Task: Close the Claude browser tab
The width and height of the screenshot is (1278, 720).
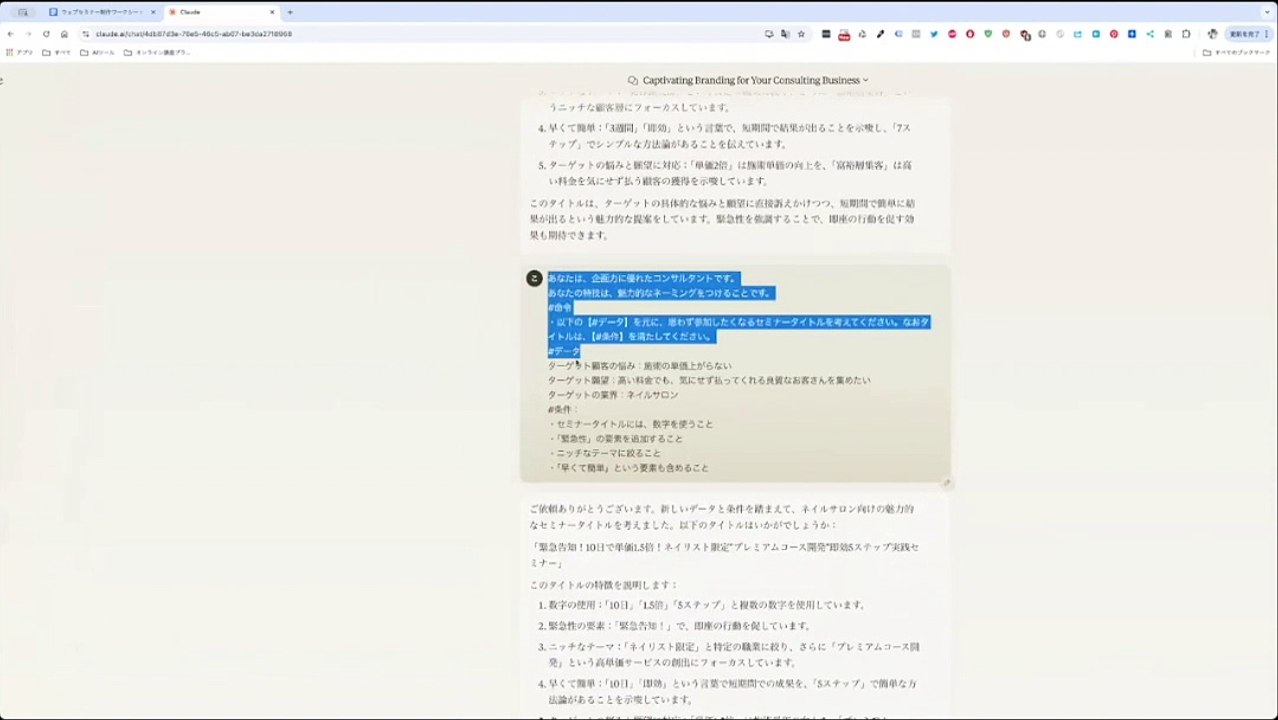Action: [271, 12]
